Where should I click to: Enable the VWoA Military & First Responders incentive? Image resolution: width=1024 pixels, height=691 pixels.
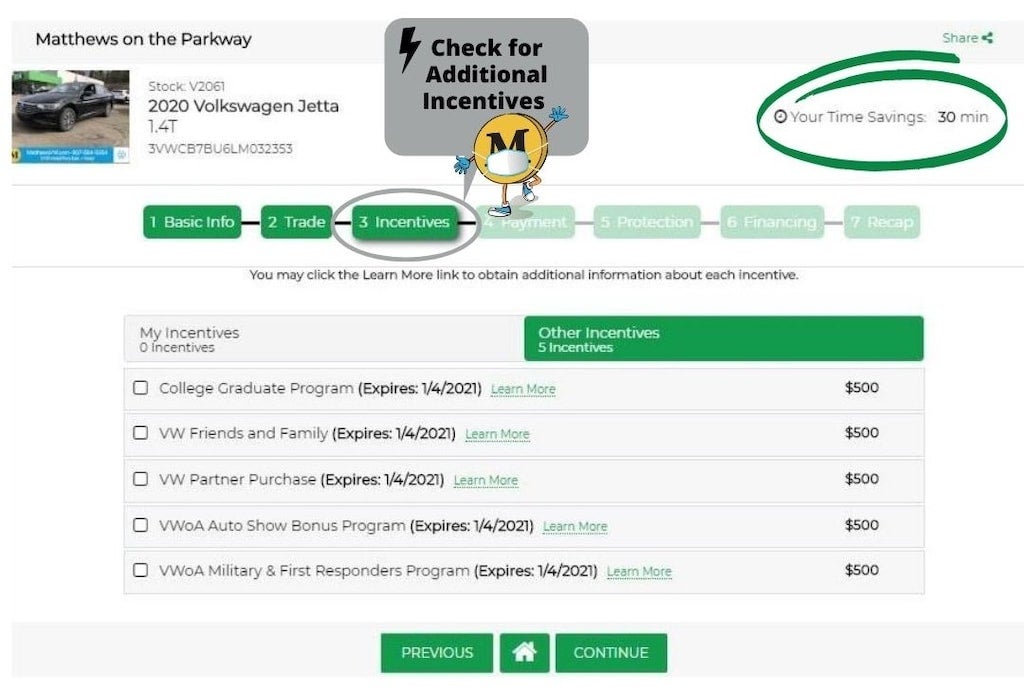coord(140,571)
